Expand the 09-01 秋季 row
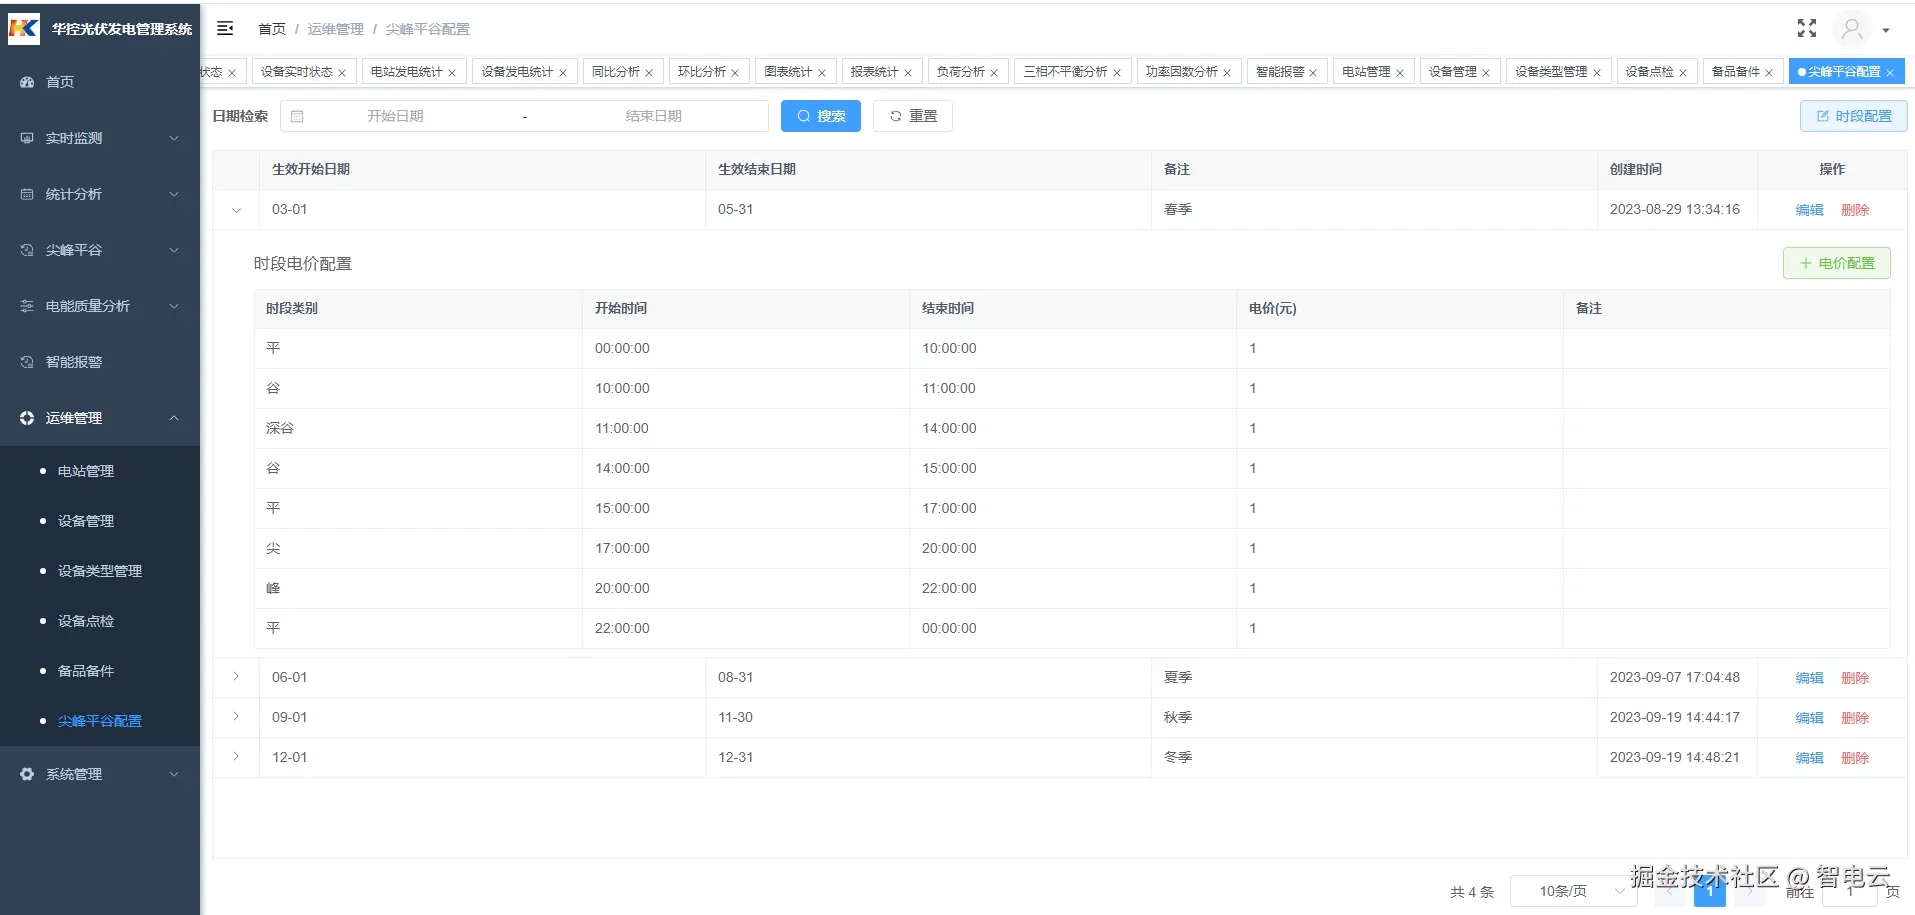The width and height of the screenshot is (1915, 915). pyautogui.click(x=236, y=717)
